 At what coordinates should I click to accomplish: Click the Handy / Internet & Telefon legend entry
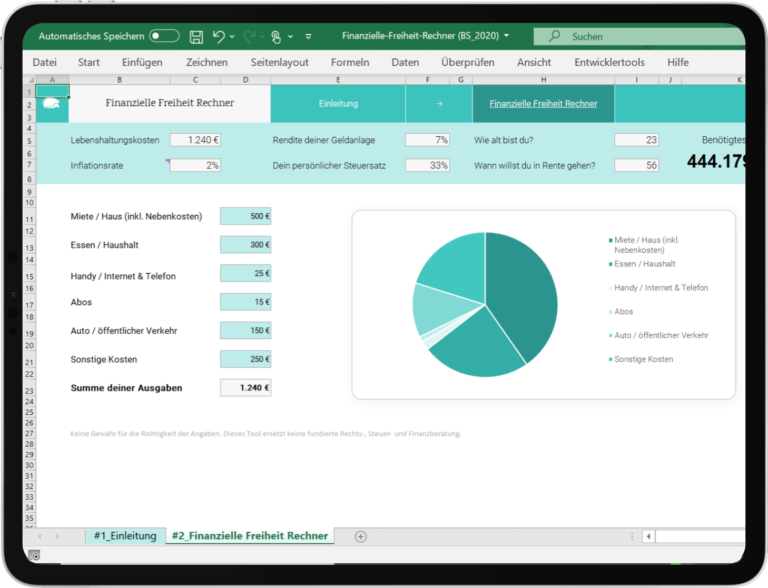click(658, 288)
